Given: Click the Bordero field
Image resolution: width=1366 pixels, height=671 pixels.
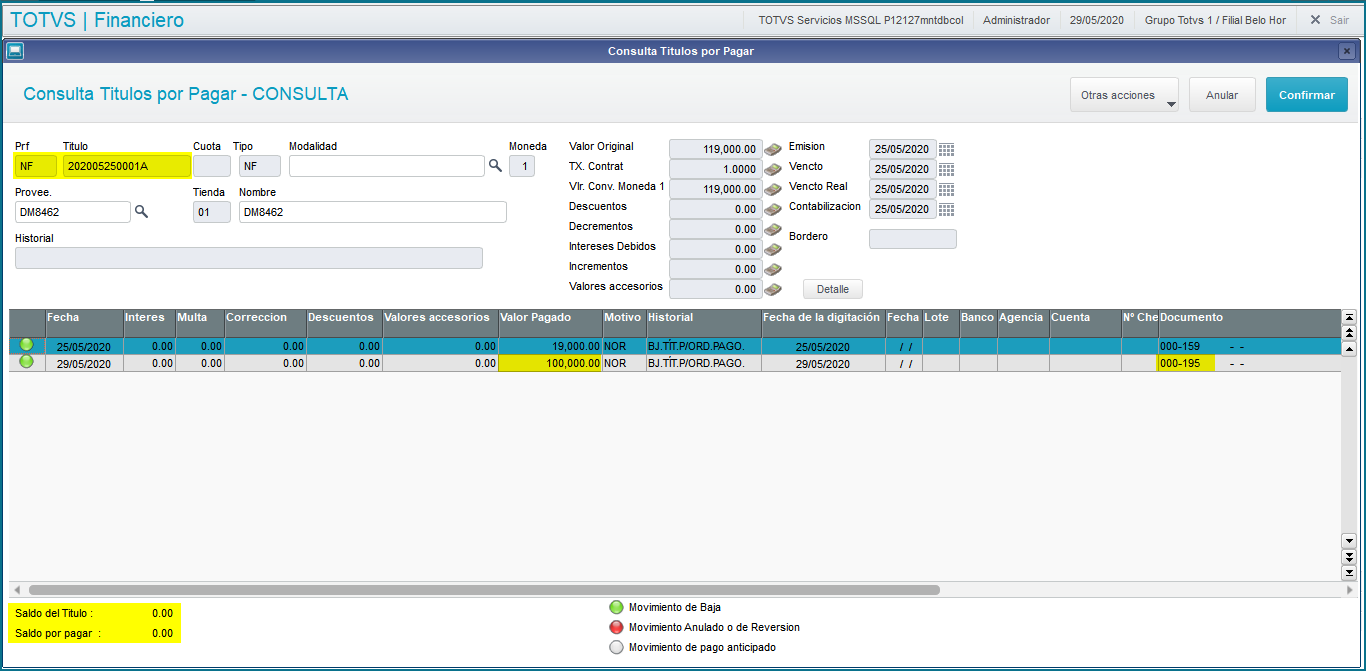Looking at the screenshot, I should point(913,239).
